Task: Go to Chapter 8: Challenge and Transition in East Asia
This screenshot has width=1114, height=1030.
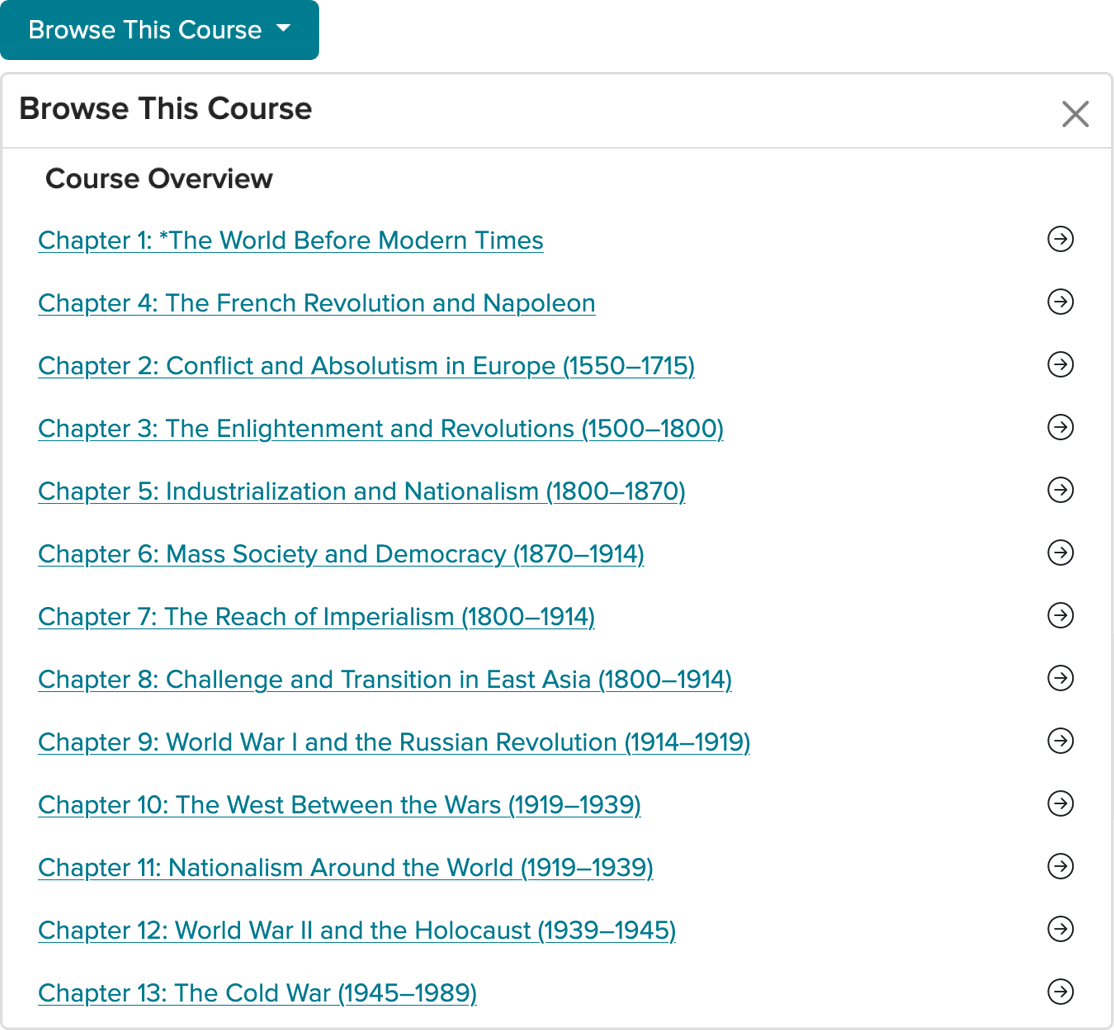Action: [384, 680]
